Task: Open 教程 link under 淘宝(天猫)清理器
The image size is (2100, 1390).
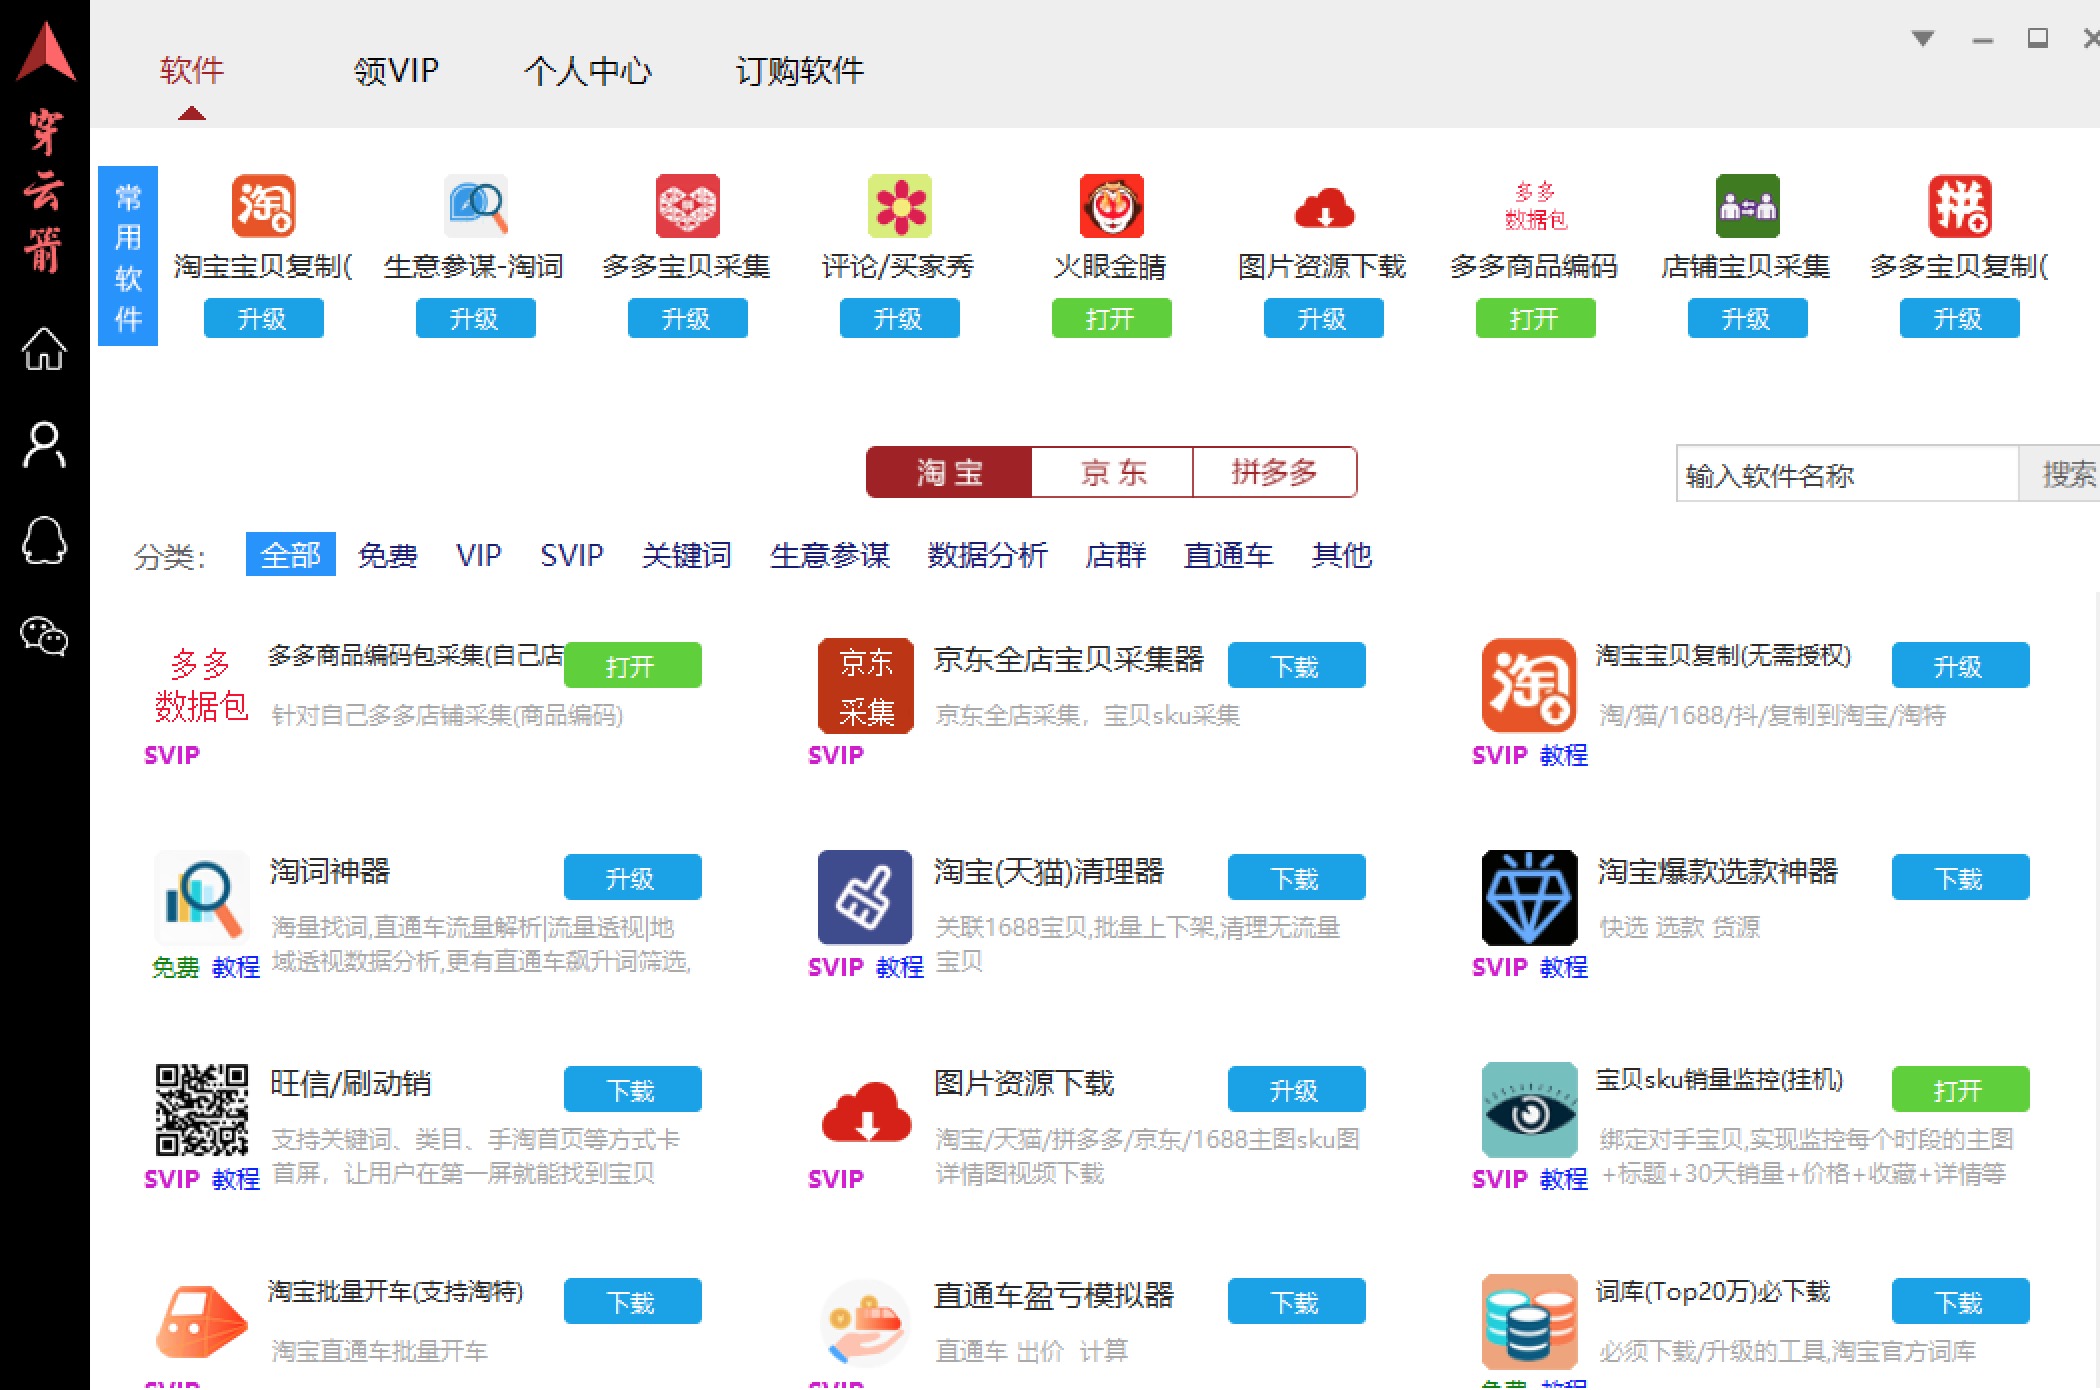Action: (x=900, y=967)
